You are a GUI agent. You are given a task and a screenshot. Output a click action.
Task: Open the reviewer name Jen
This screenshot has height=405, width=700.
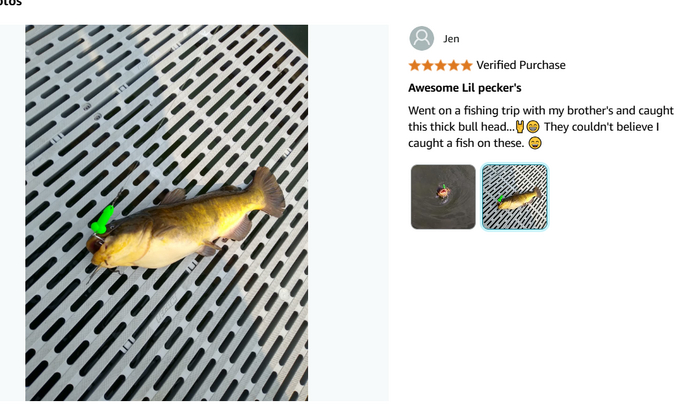click(451, 39)
